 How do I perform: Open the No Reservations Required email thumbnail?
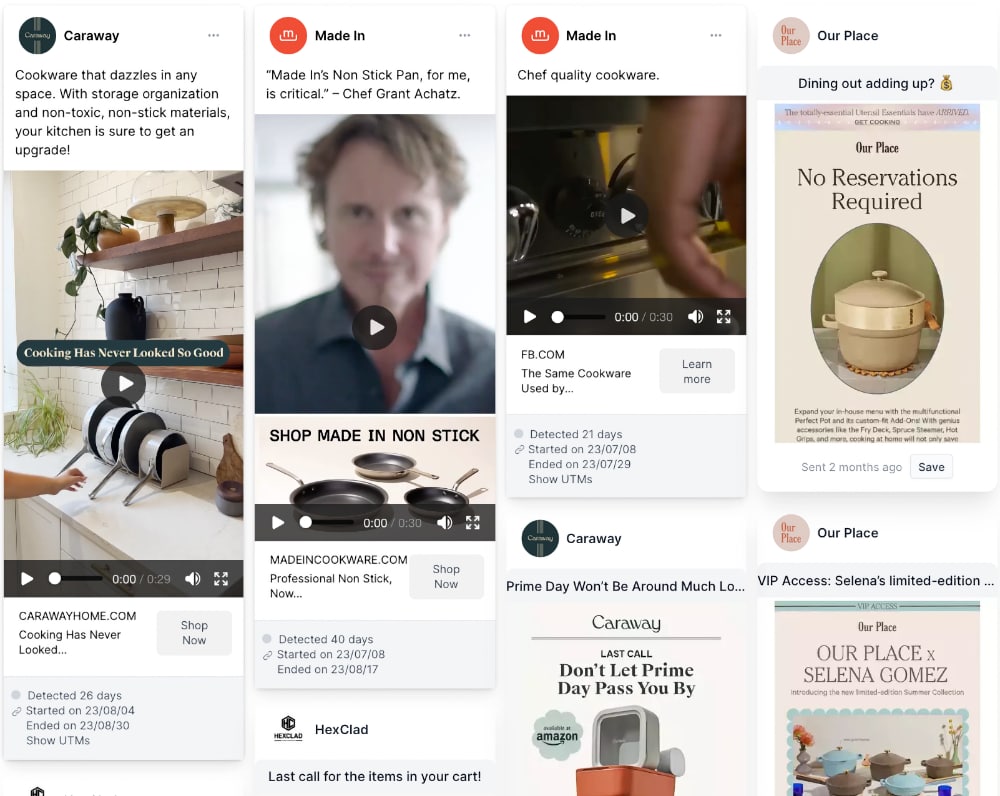coord(877,274)
